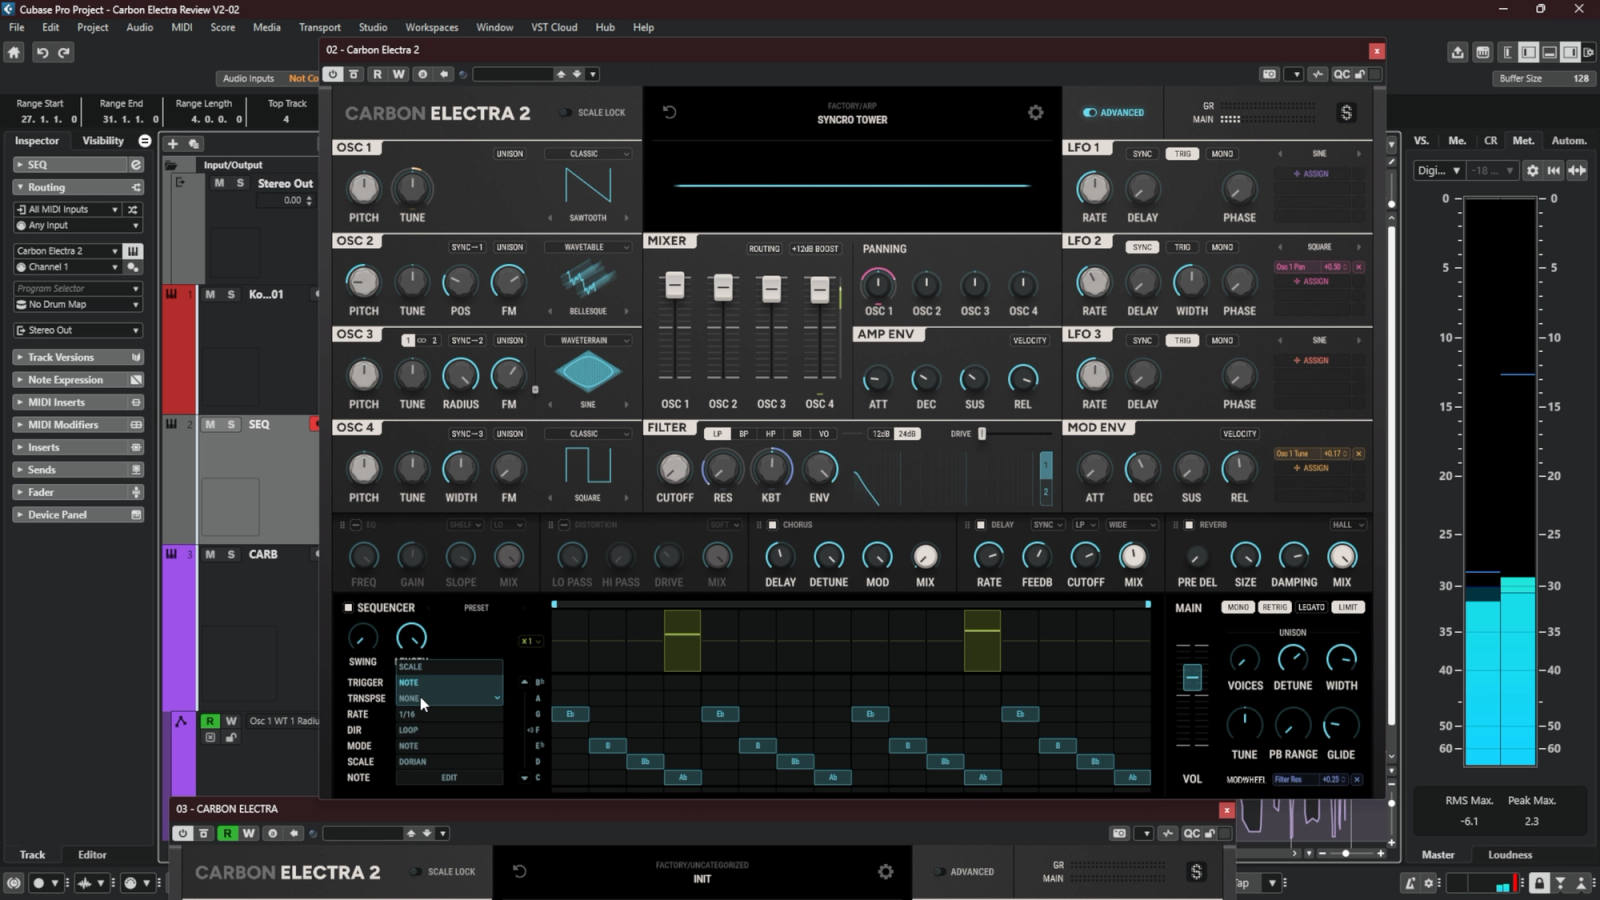Open reverb HALL type dropdown
The width and height of the screenshot is (1600, 900).
tap(1347, 525)
